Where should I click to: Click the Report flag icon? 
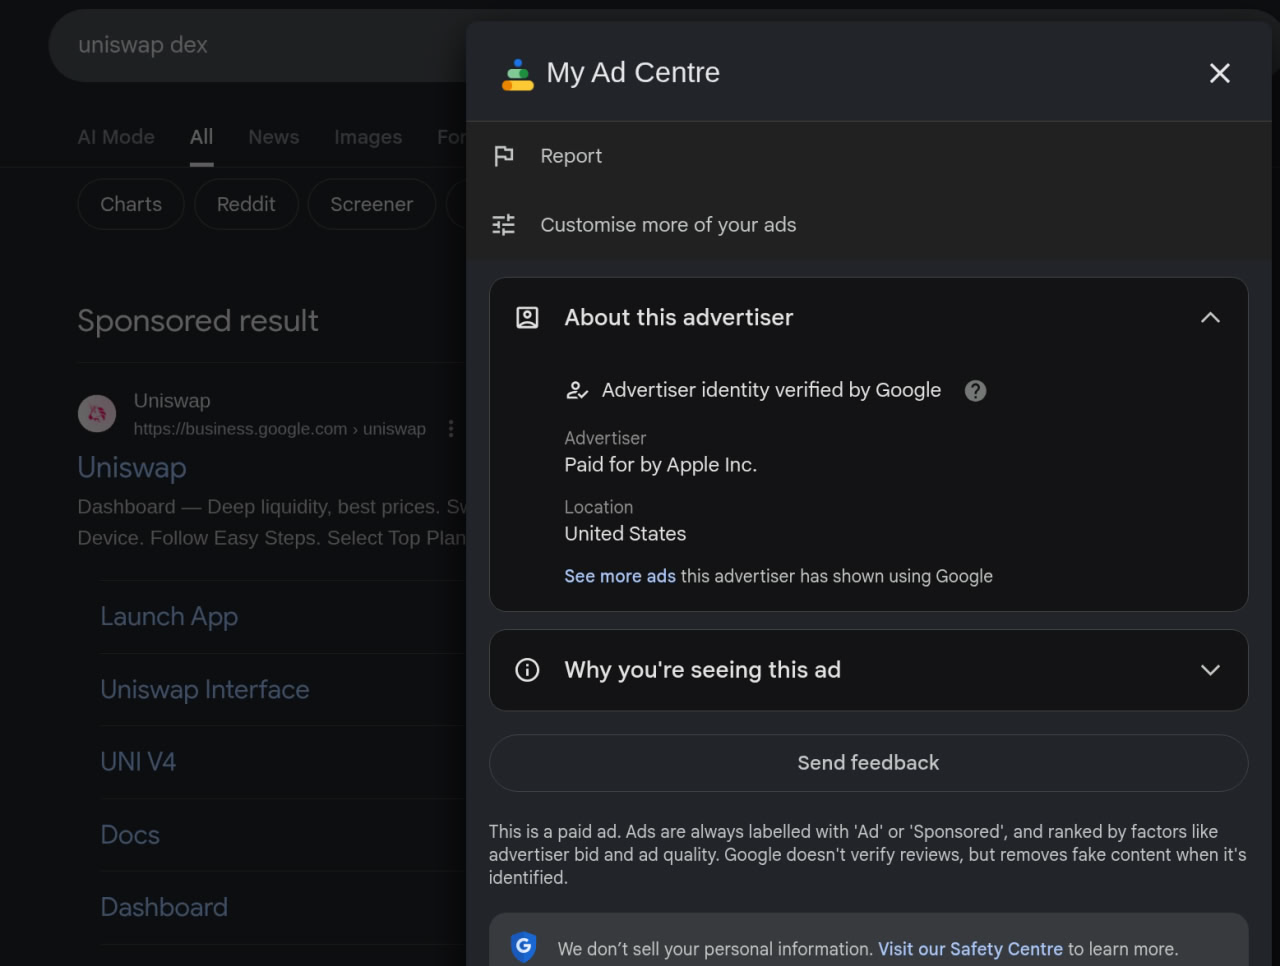[x=504, y=156]
